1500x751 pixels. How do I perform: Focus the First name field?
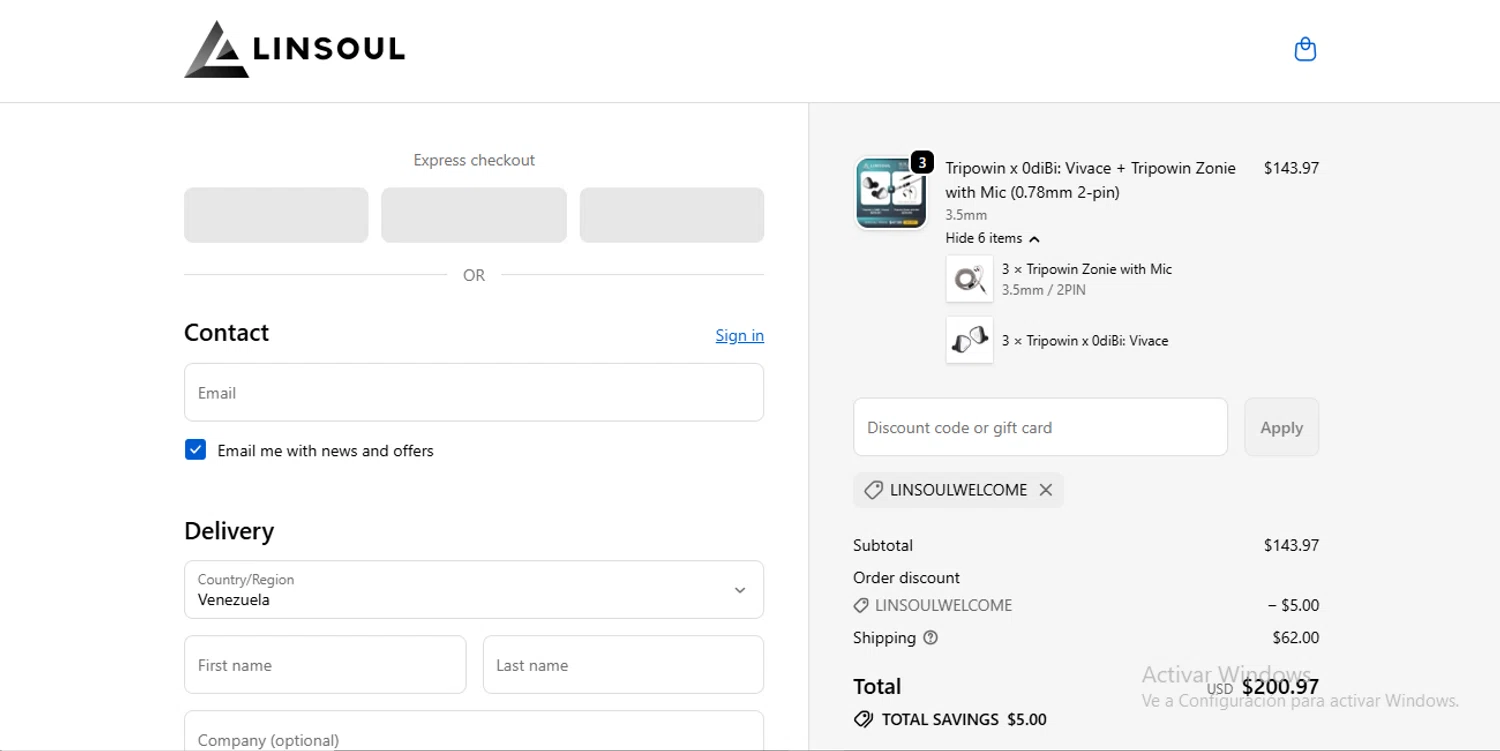(x=325, y=664)
